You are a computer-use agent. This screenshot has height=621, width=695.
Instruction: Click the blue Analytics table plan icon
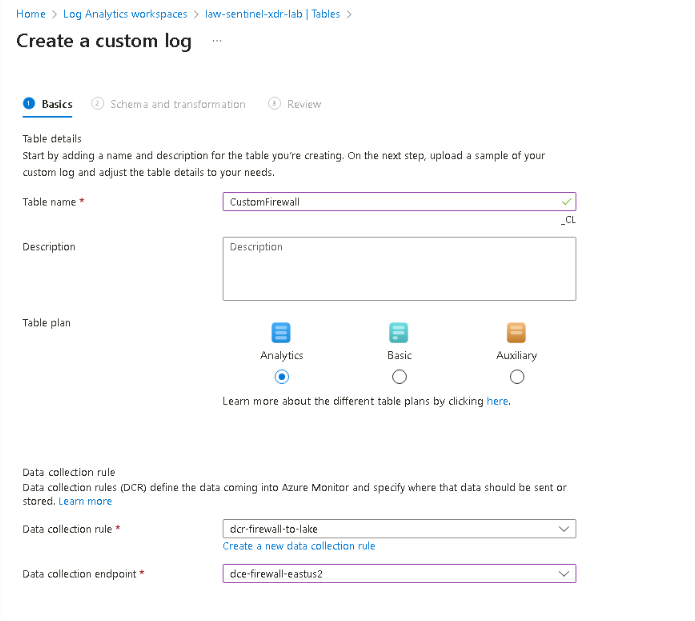tap(281, 332)
